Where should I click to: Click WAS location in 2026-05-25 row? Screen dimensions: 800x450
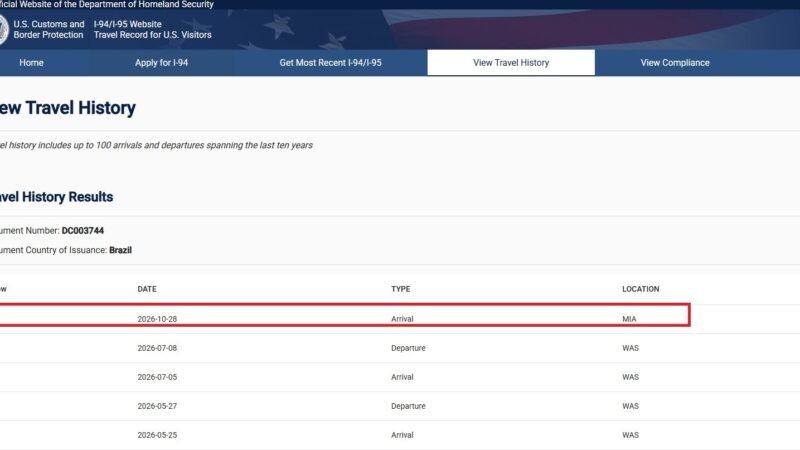(630, 435)
